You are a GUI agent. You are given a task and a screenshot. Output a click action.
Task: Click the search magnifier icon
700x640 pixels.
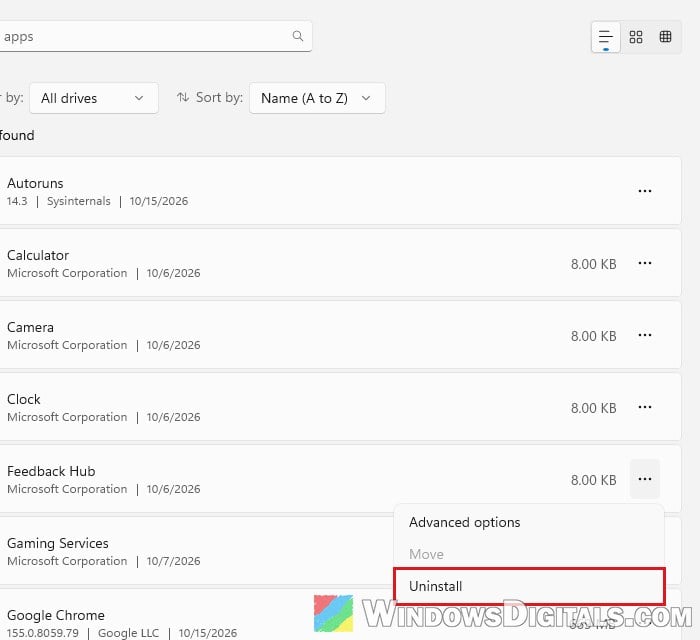point(298,36)
